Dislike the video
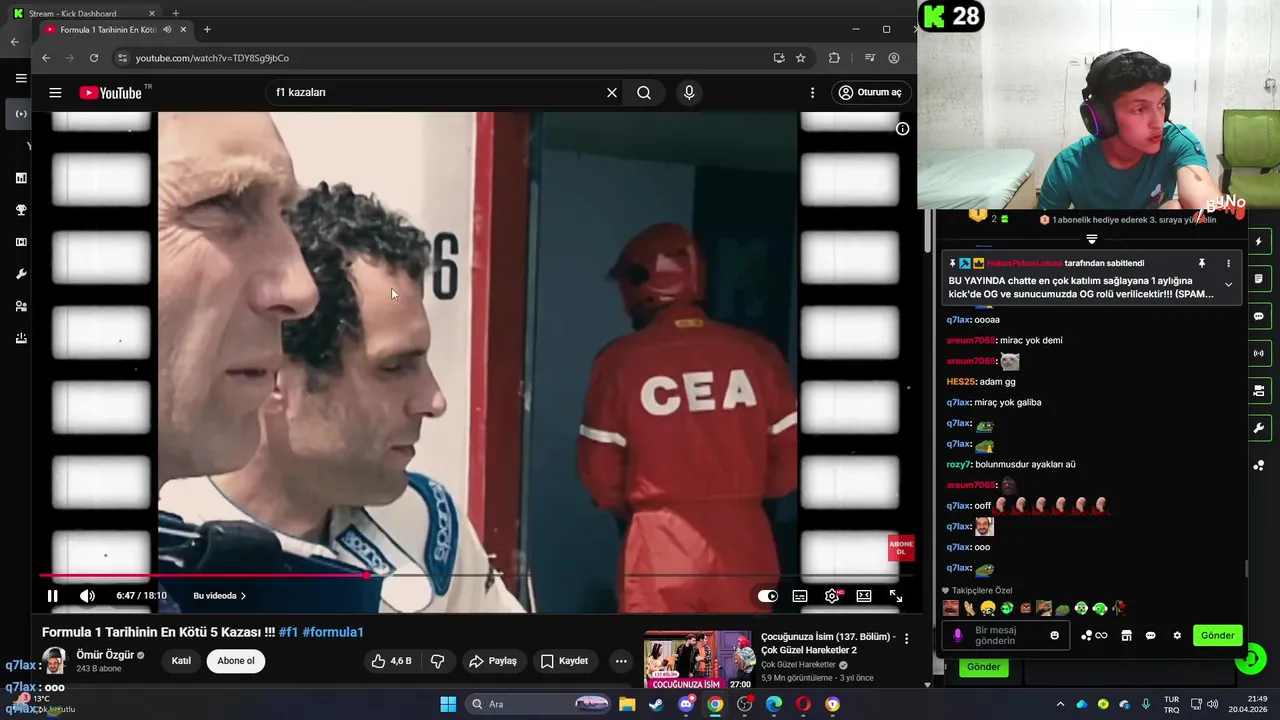Viewport: 1280px width, 720px height. (437, 661)
